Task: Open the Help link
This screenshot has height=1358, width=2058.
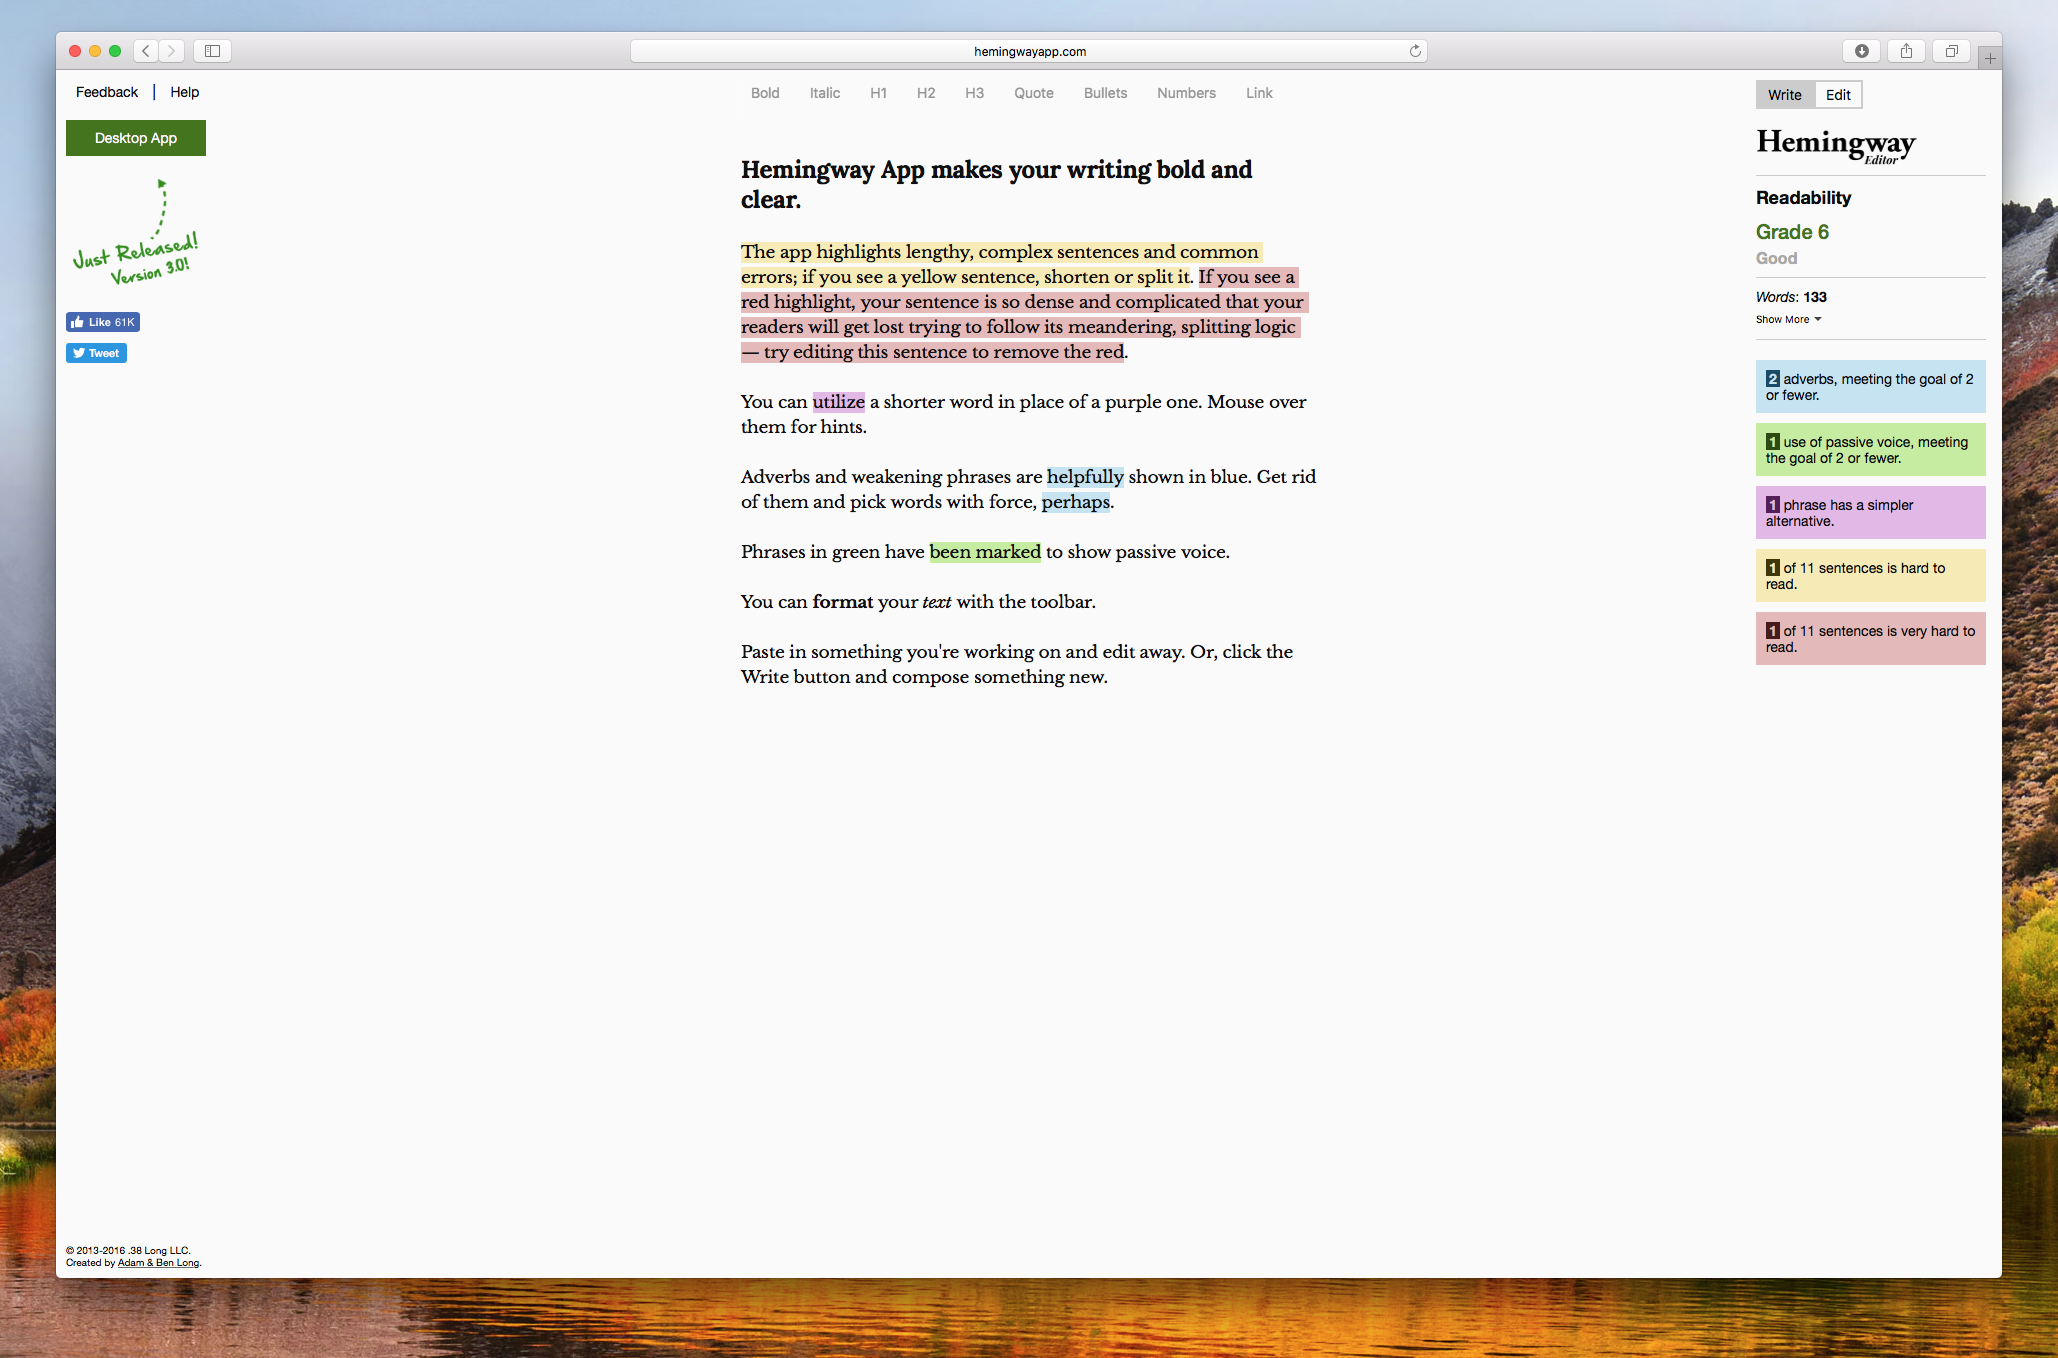Action: tap(184, 92)
